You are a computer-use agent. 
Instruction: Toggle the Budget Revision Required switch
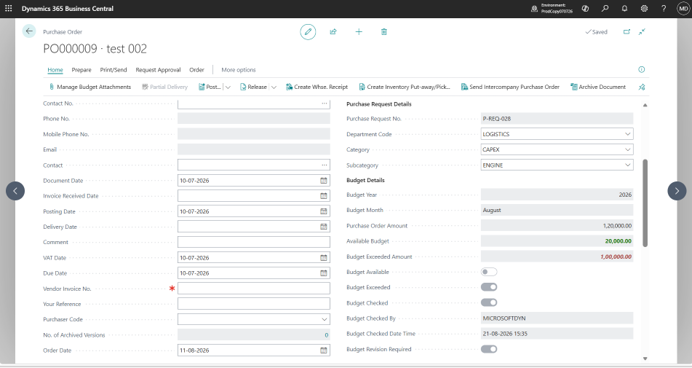pyautogui.click(x=489, y=349)
